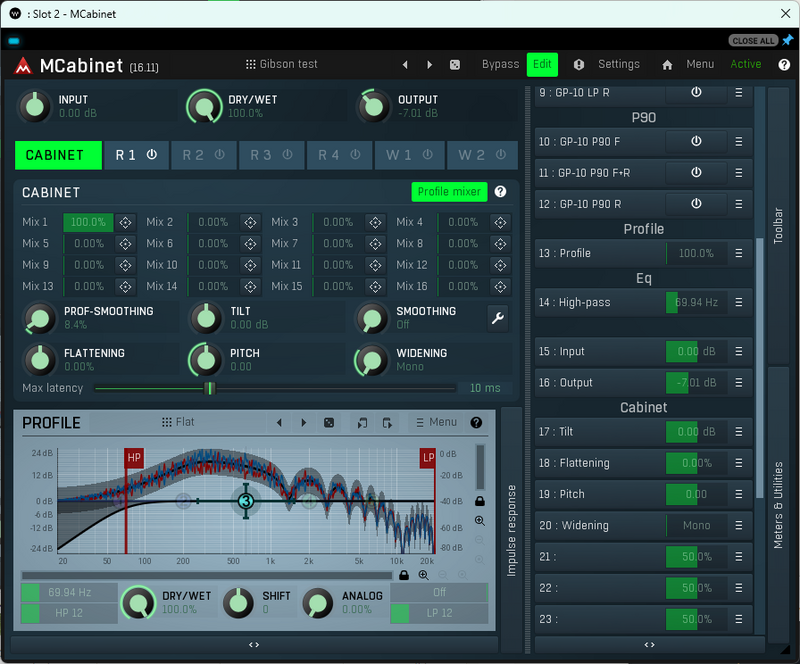The image size is (800, 664).
Task: Select previous profile preset arrow in Profile panel
Action: coord(279,423)
